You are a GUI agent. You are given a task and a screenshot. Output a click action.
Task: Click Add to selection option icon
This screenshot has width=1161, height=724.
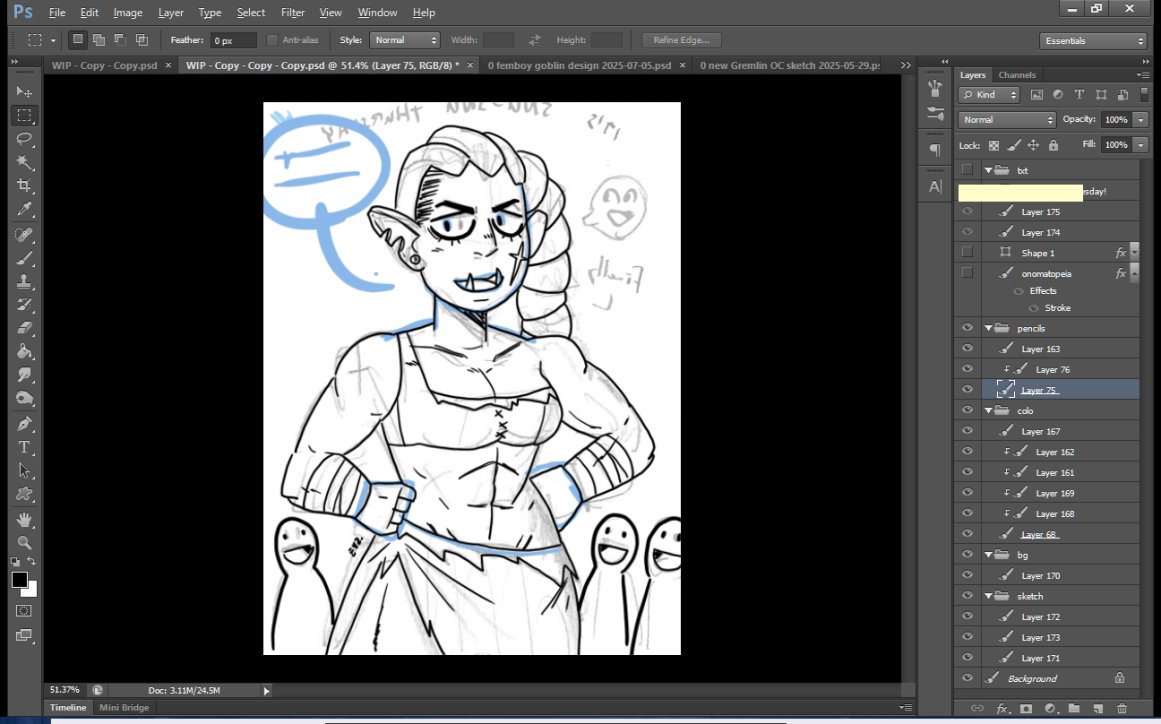click(x=98, y=40)
